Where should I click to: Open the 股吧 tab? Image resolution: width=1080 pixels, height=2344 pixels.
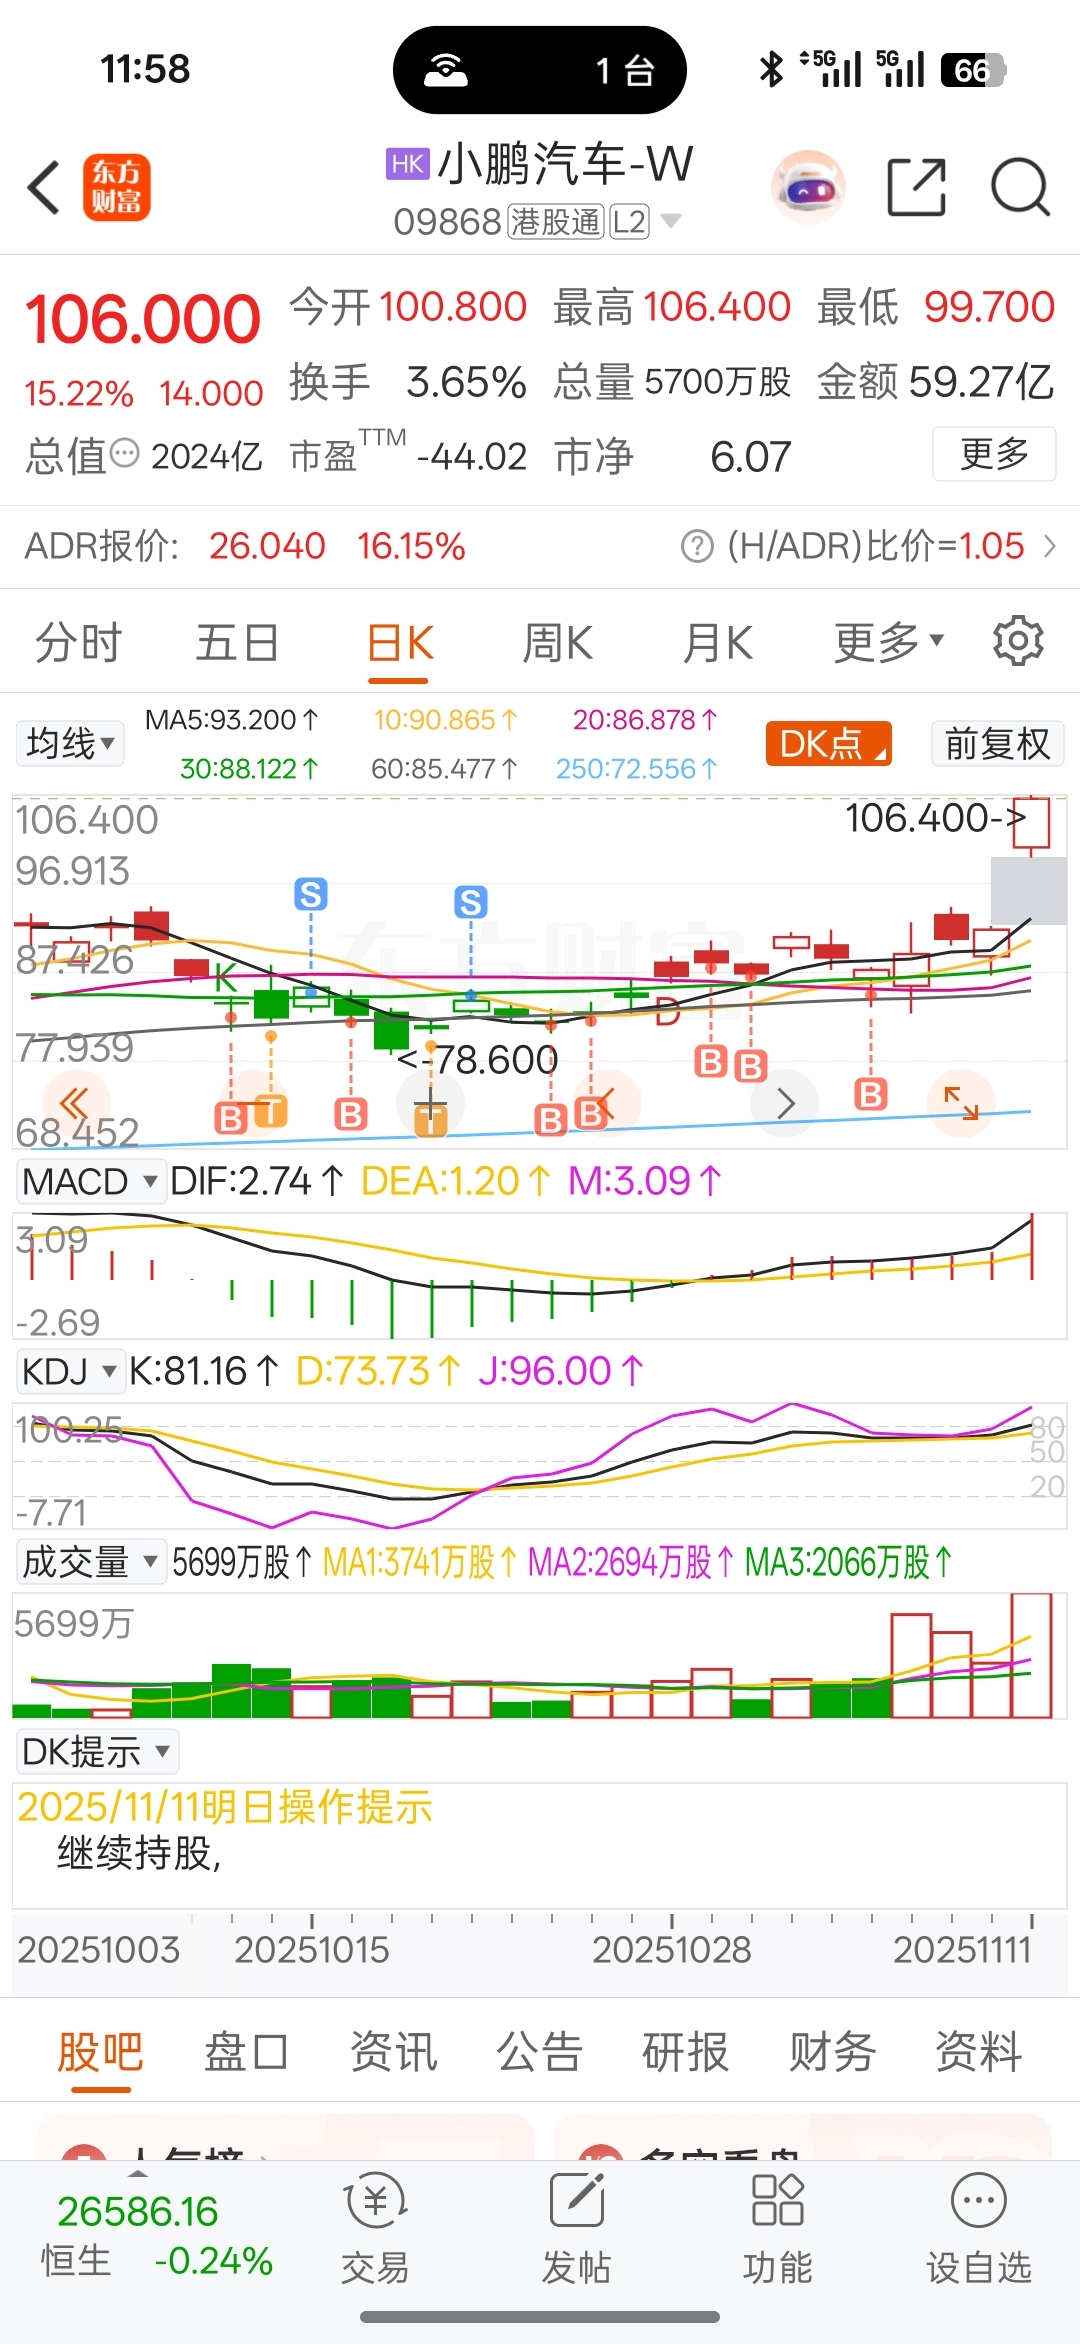100,2053
